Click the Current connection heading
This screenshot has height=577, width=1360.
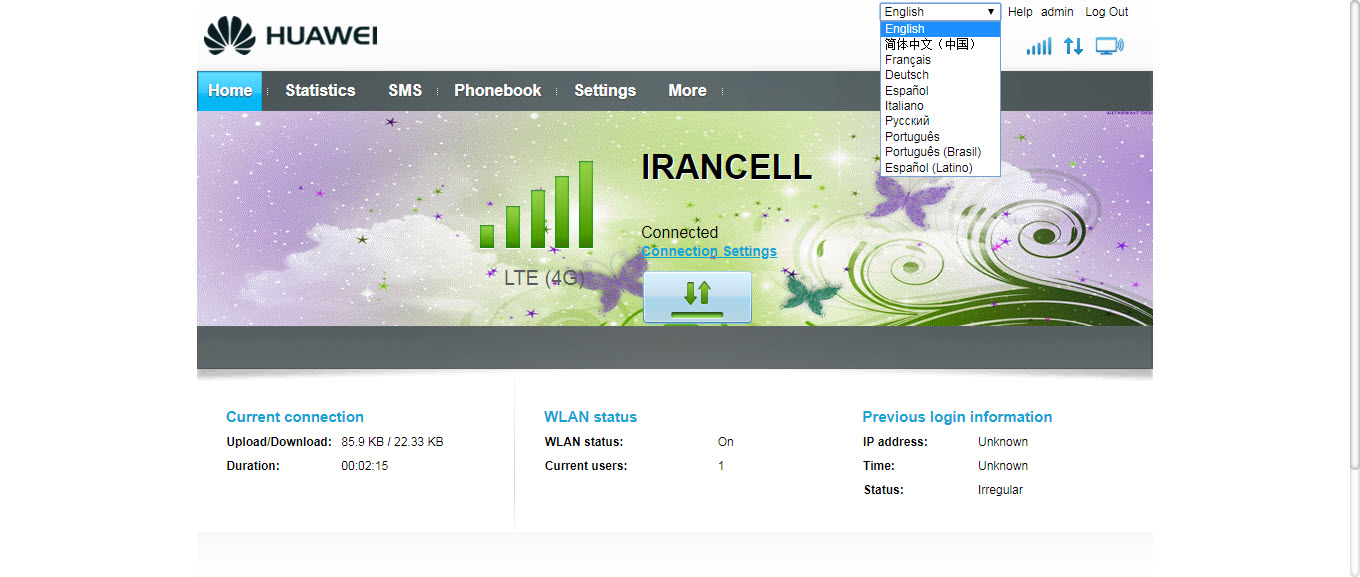tap(295, 417)
